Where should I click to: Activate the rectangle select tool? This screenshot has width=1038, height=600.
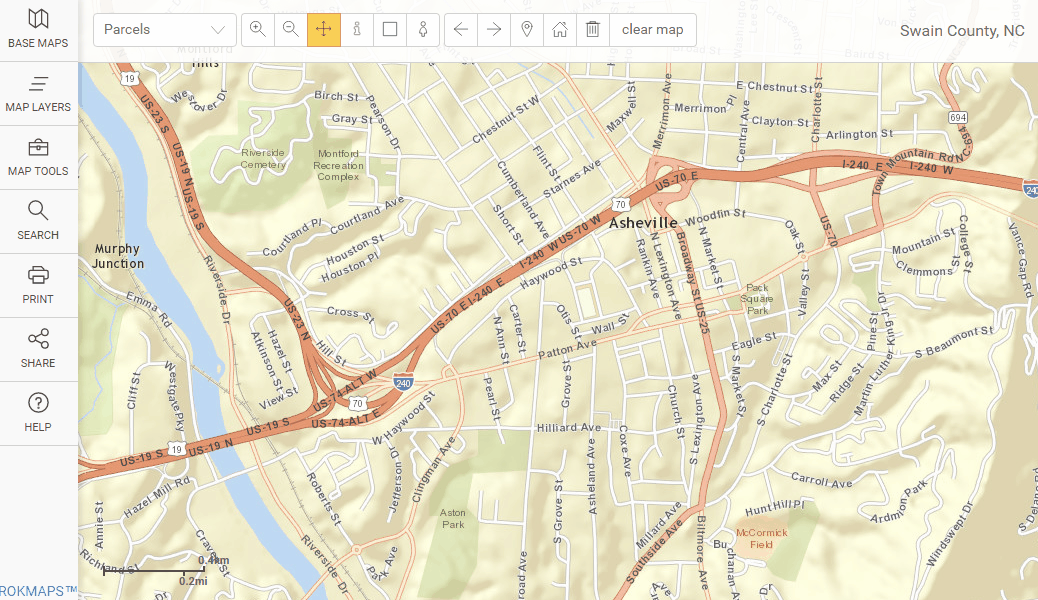tap(390, 29)
